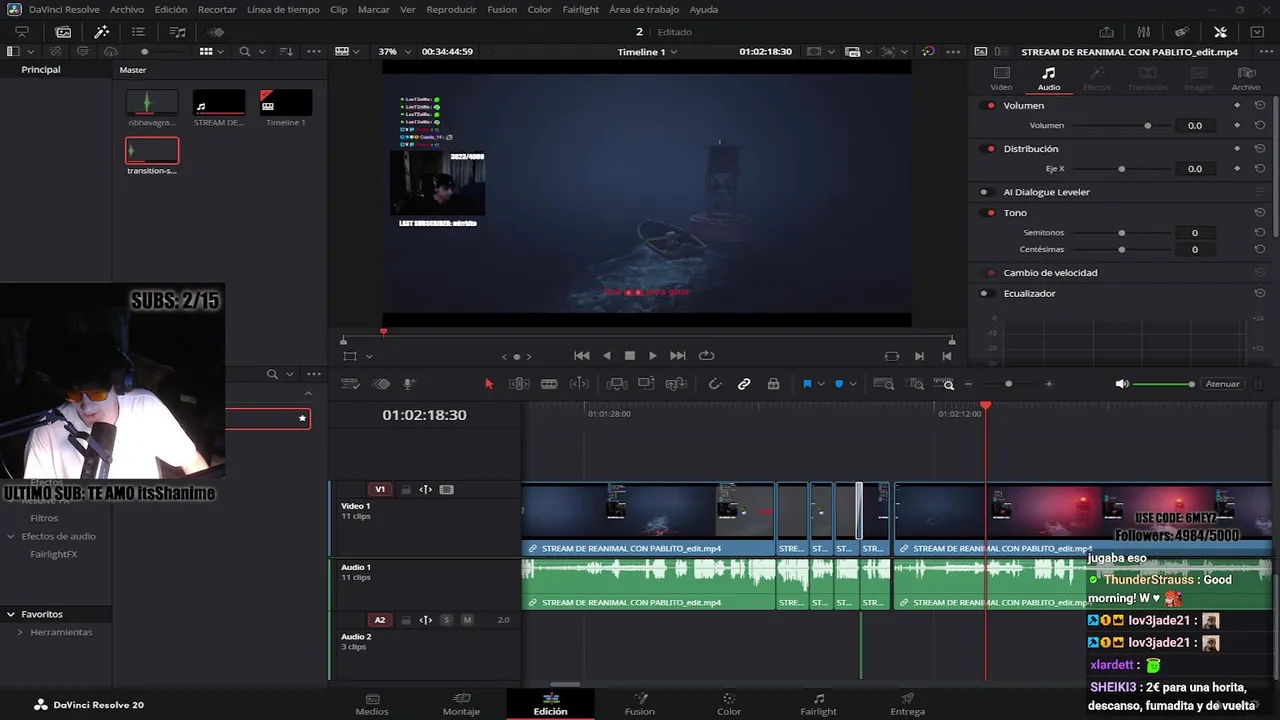The width and height of the screenshot is (1280, 720).
Task: Play the timeline
Action: tap(653, 355)
